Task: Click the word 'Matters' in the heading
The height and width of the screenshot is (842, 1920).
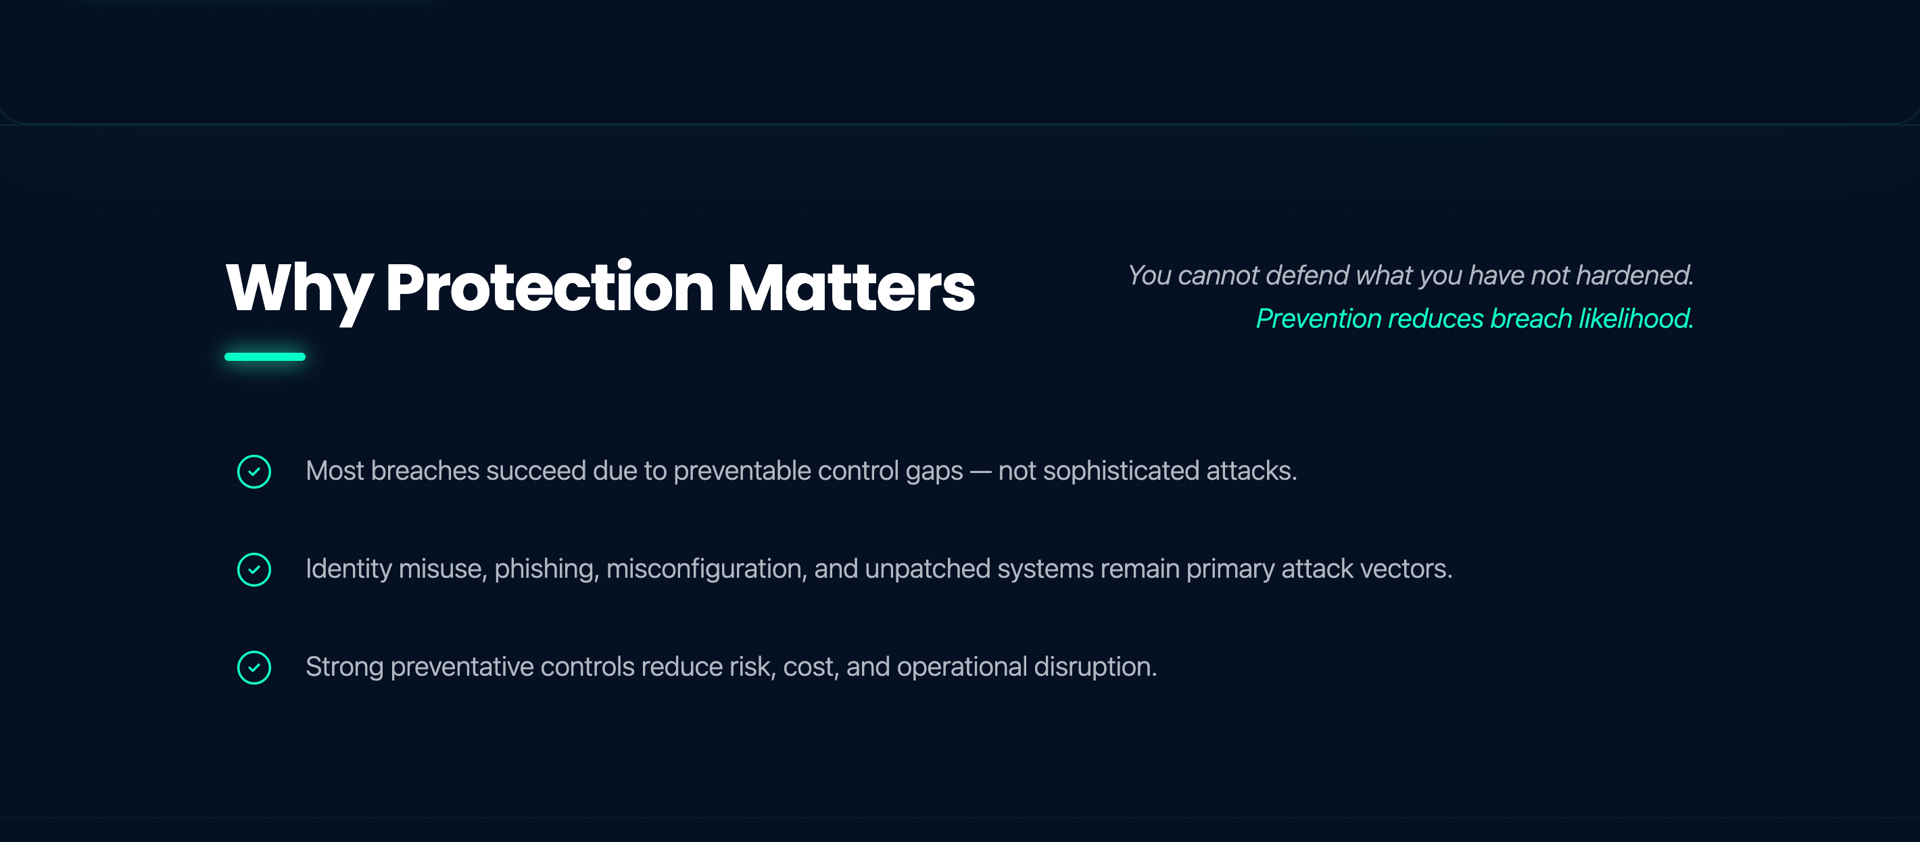Action: click(x=850, y=288)
